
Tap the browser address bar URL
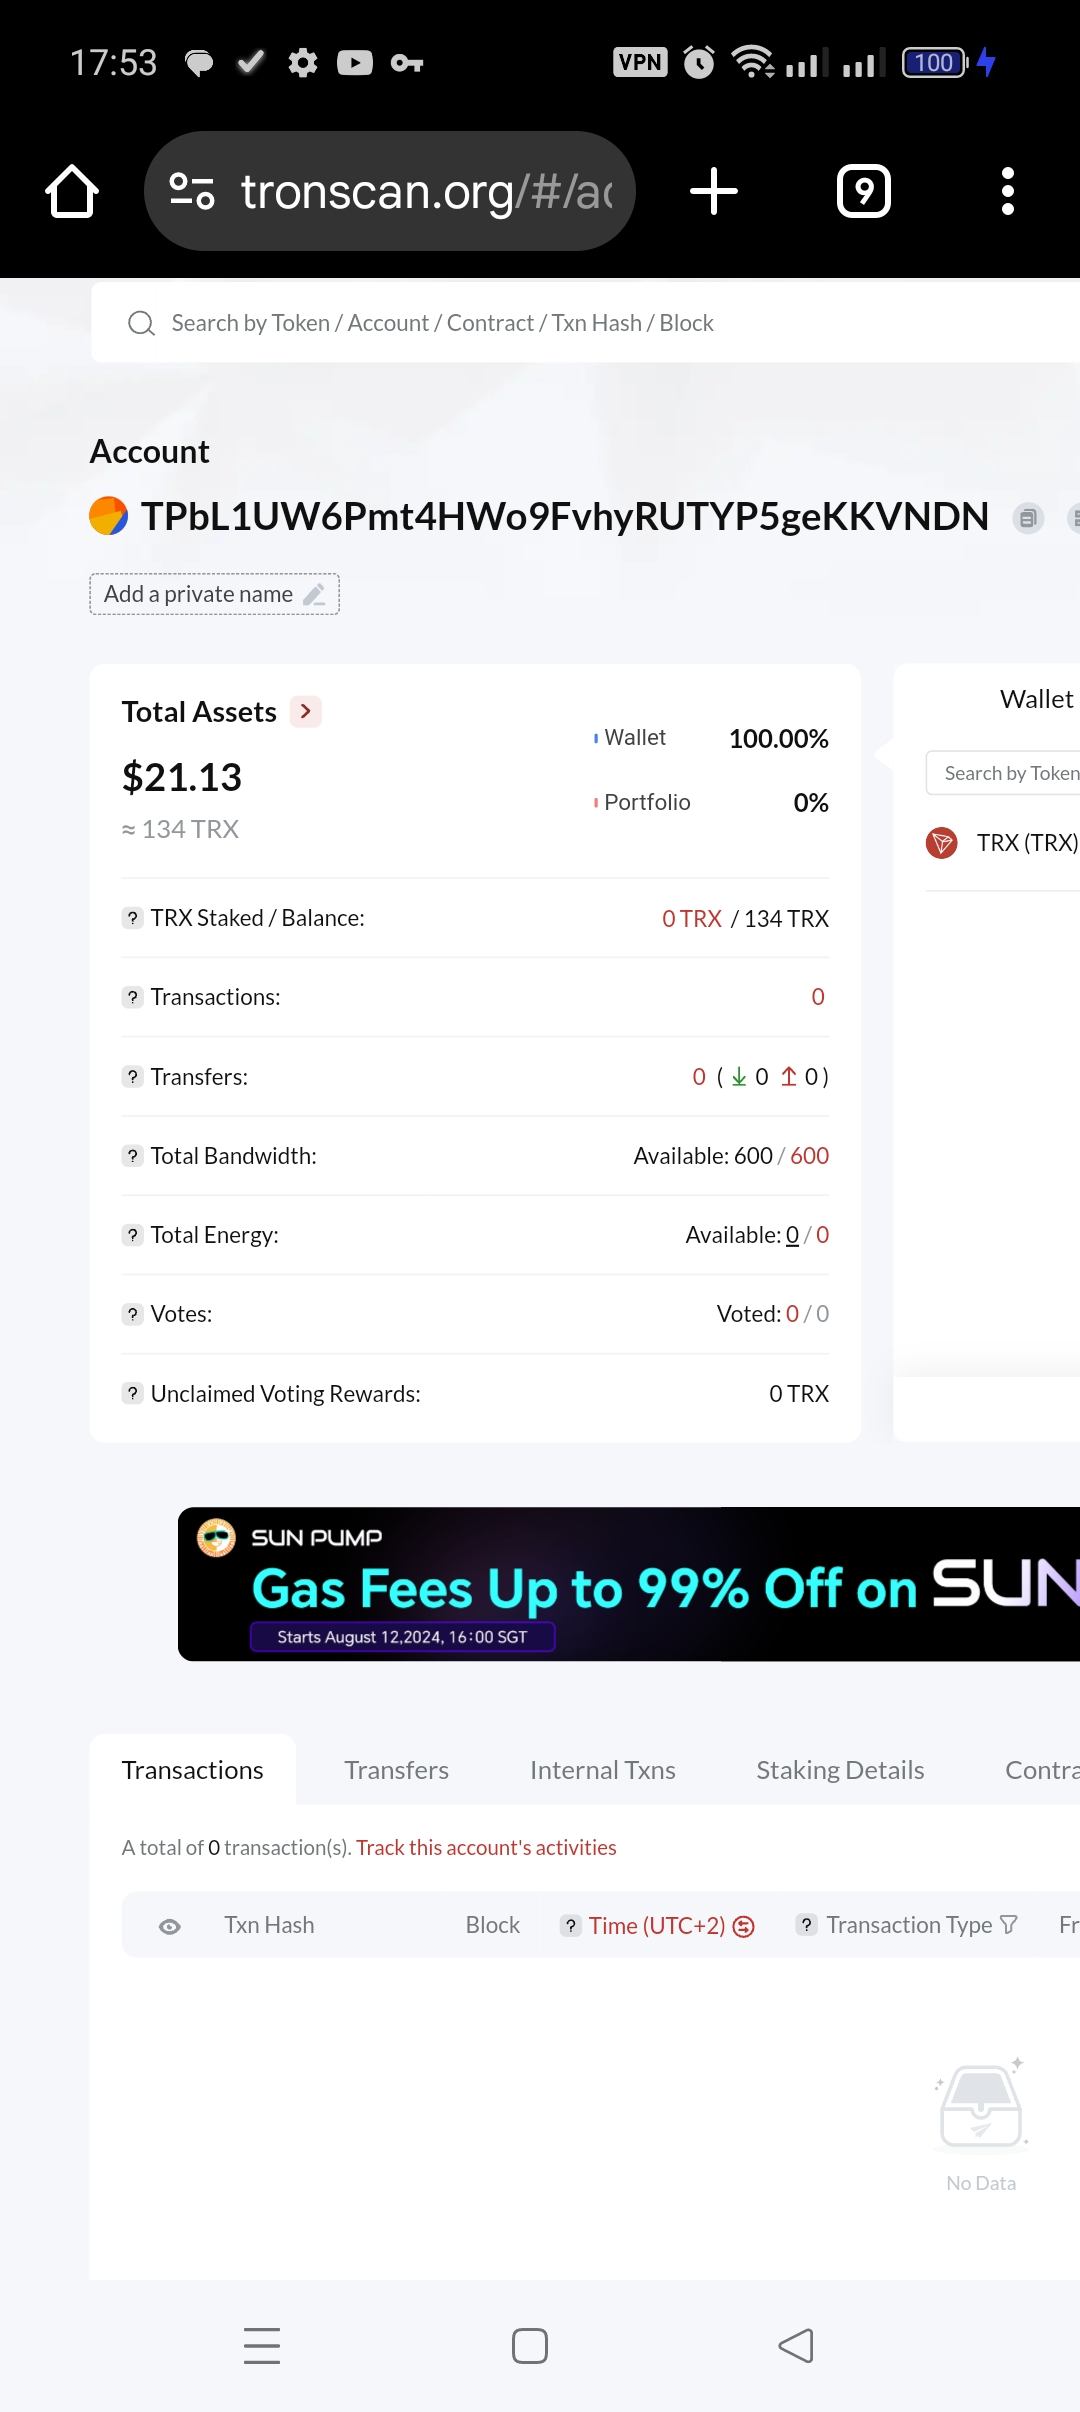coord(426,191)
